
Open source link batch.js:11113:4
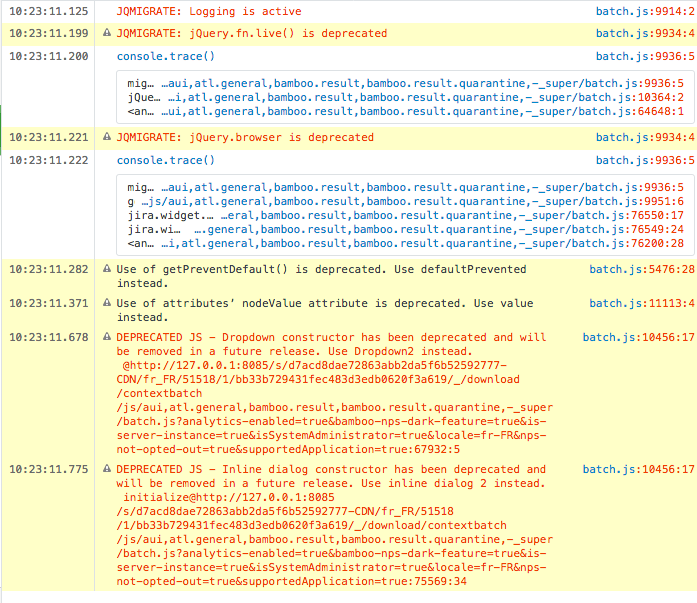642,303
